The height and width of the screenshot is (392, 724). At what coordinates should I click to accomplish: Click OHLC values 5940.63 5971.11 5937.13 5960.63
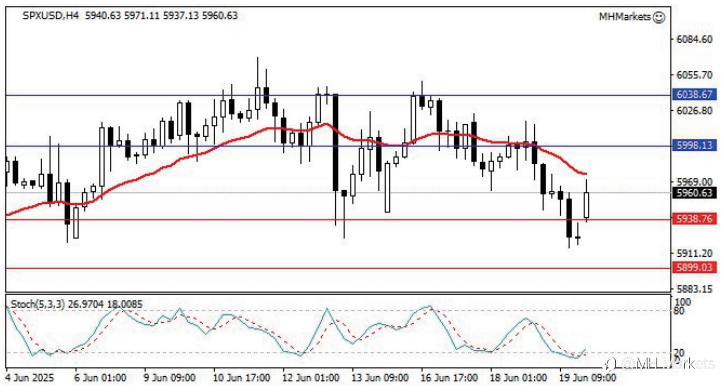point(162,16)
